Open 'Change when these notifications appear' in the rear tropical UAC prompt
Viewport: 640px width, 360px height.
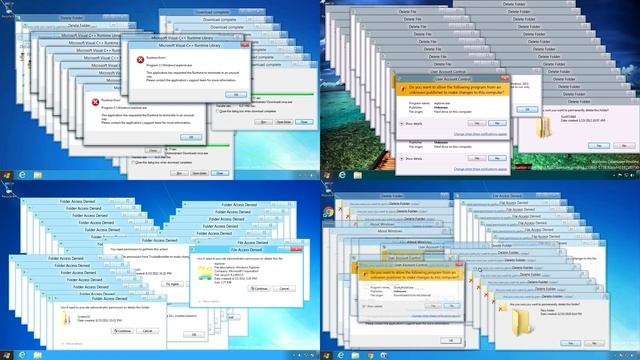pos(480,169)
